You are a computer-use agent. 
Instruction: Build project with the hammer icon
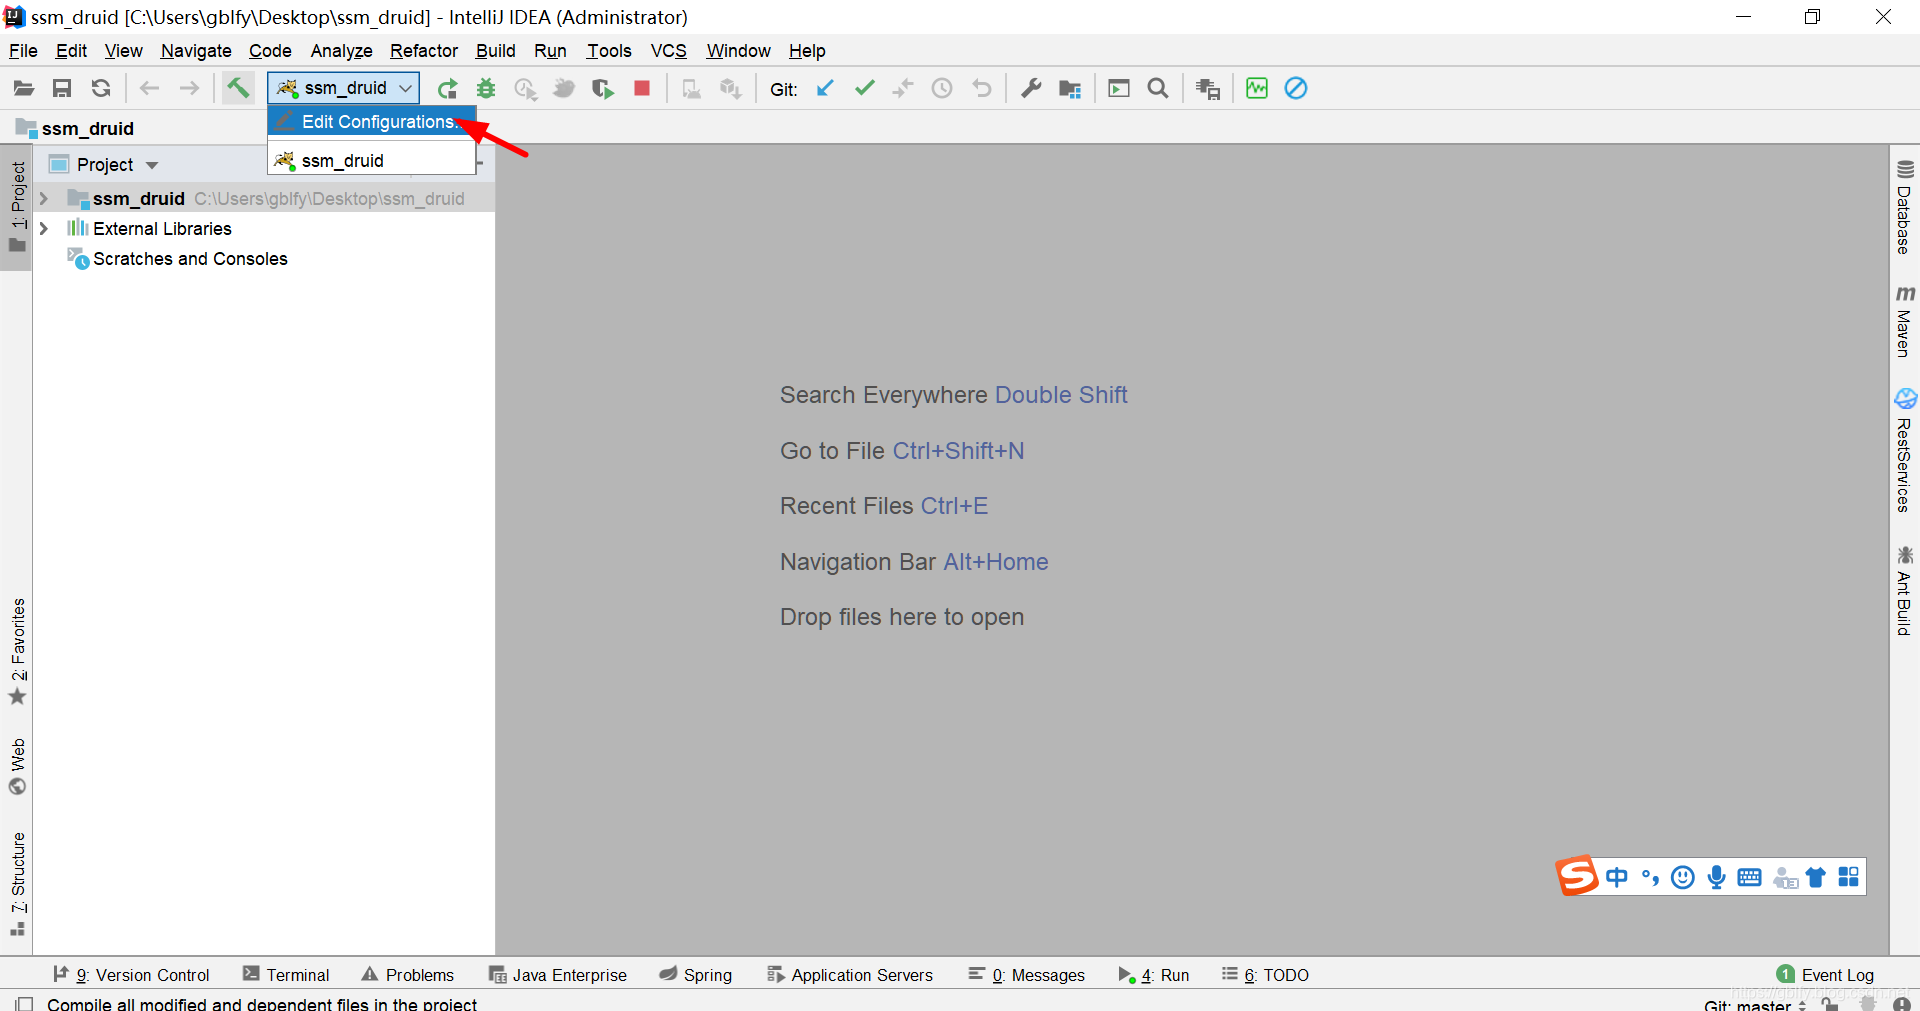[238, 88]
